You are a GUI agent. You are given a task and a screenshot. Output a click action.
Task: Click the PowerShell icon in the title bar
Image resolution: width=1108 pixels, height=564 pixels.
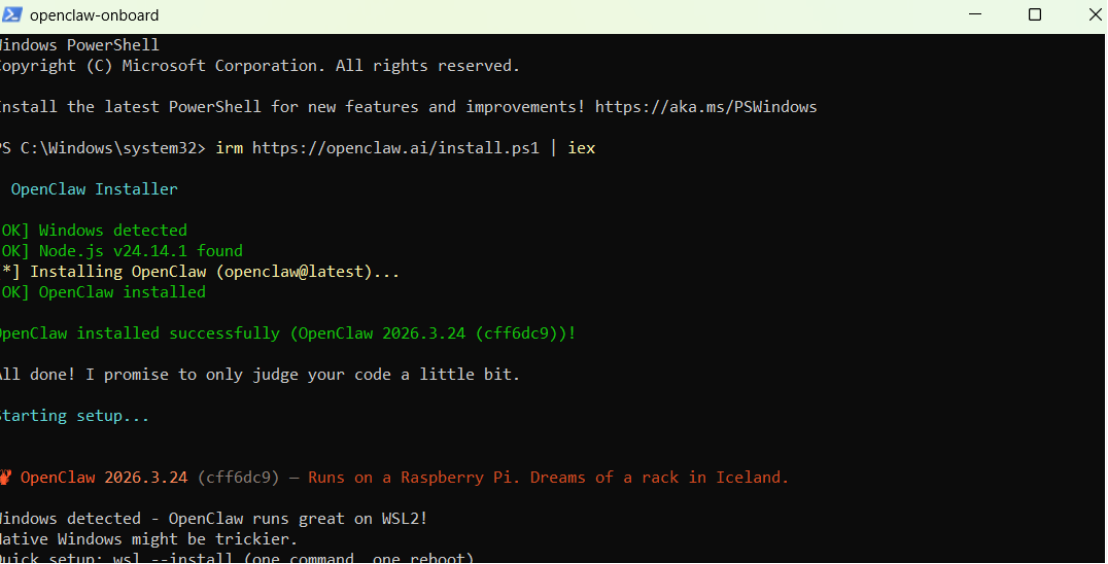pos(11,15)
